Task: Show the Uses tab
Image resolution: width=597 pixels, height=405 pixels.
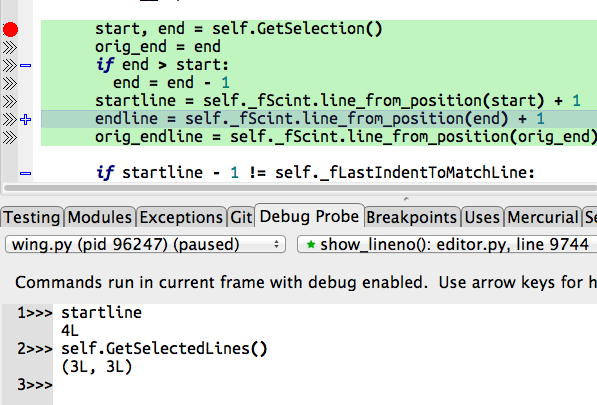Action: (x=482, y=217)
